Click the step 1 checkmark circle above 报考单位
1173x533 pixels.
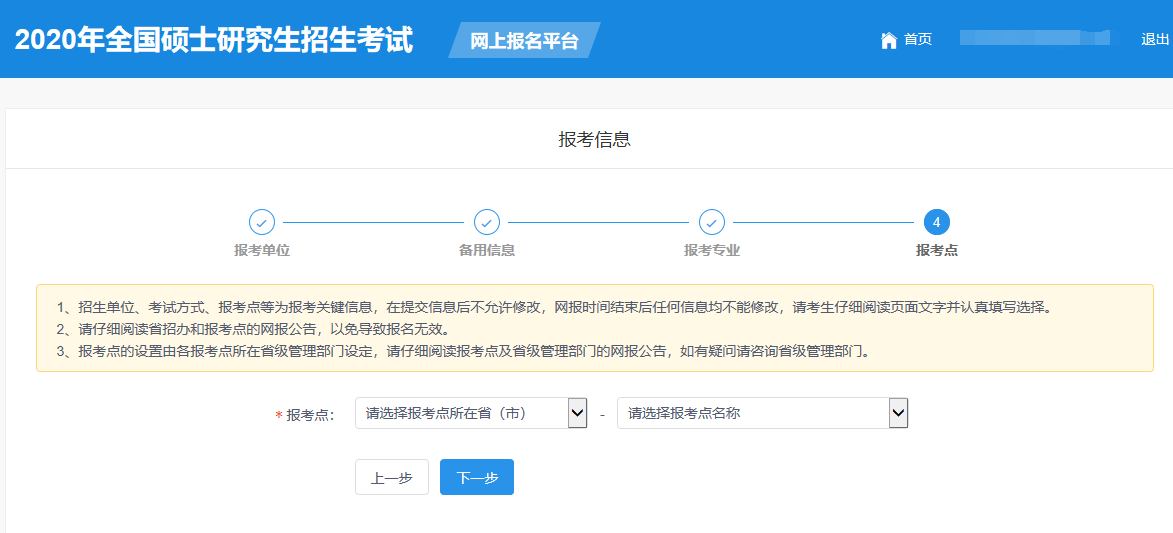(262, 222)
